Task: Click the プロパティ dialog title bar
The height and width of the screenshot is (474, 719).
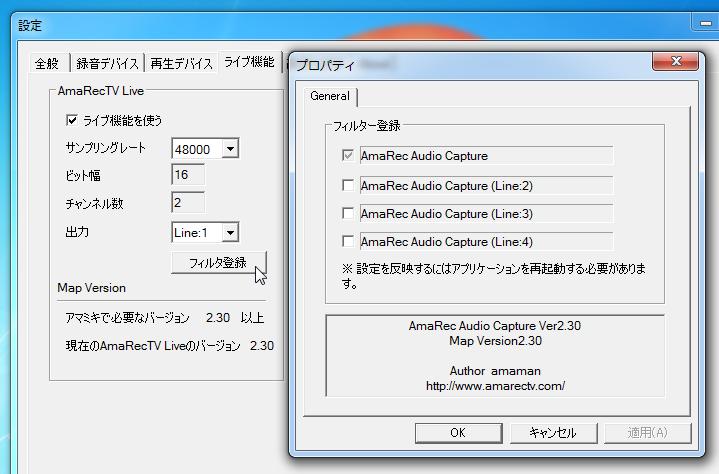Action: click(480, 64)
